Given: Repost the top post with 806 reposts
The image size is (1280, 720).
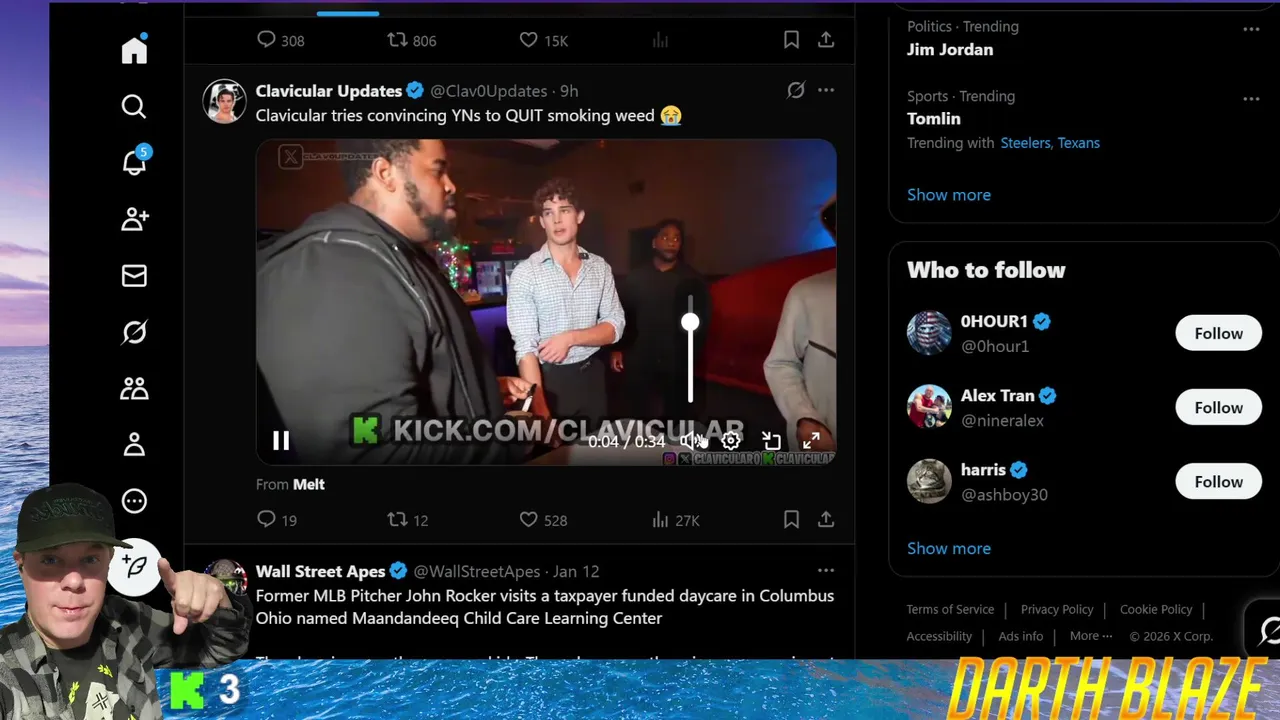Looking at the screenshot, I should coord(397,39).
